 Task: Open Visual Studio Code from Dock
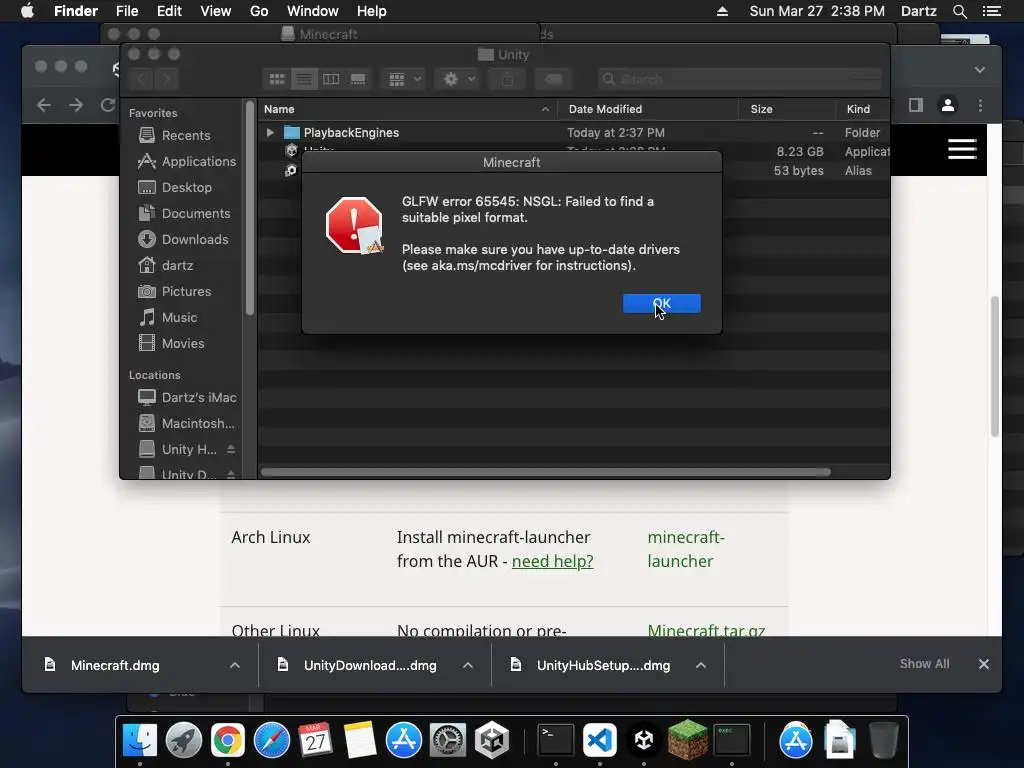point(600,740)
